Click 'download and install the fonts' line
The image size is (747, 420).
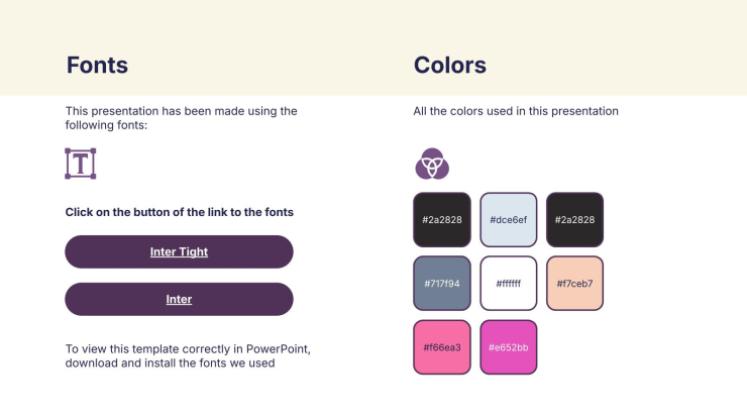[170, 363]
